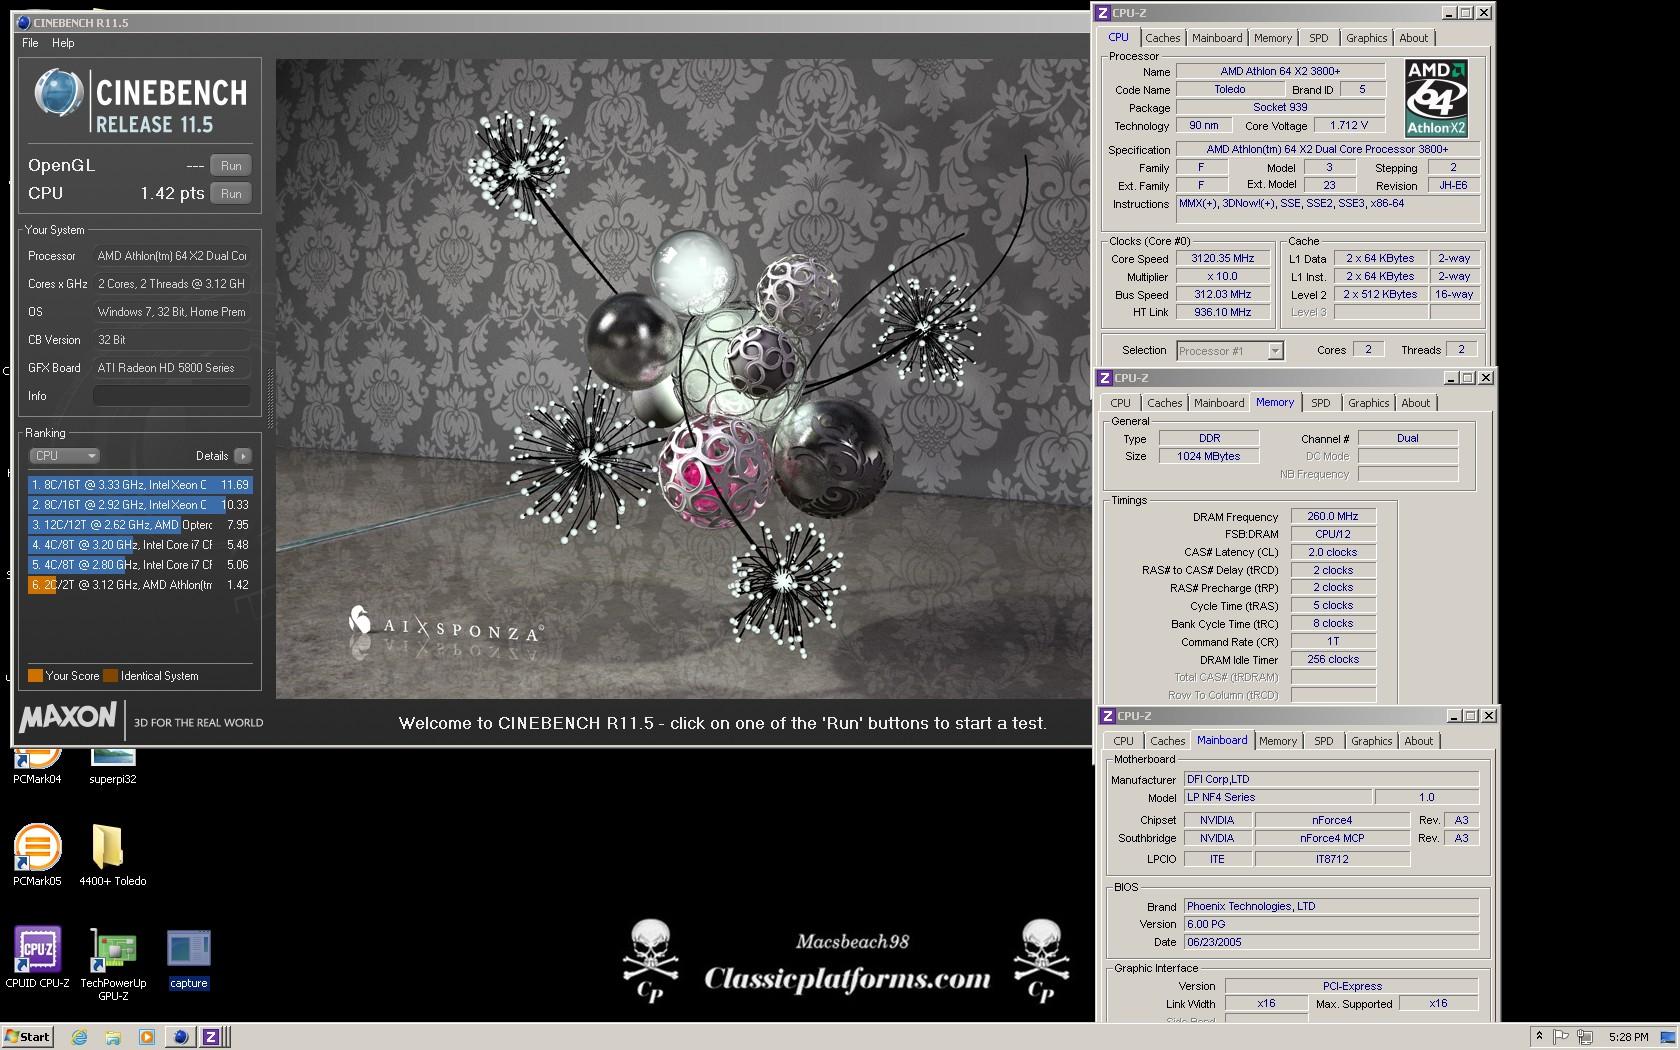Click the Cinebench title bar icon
Screen dimensions: 1680x1050
click(24, 22)
